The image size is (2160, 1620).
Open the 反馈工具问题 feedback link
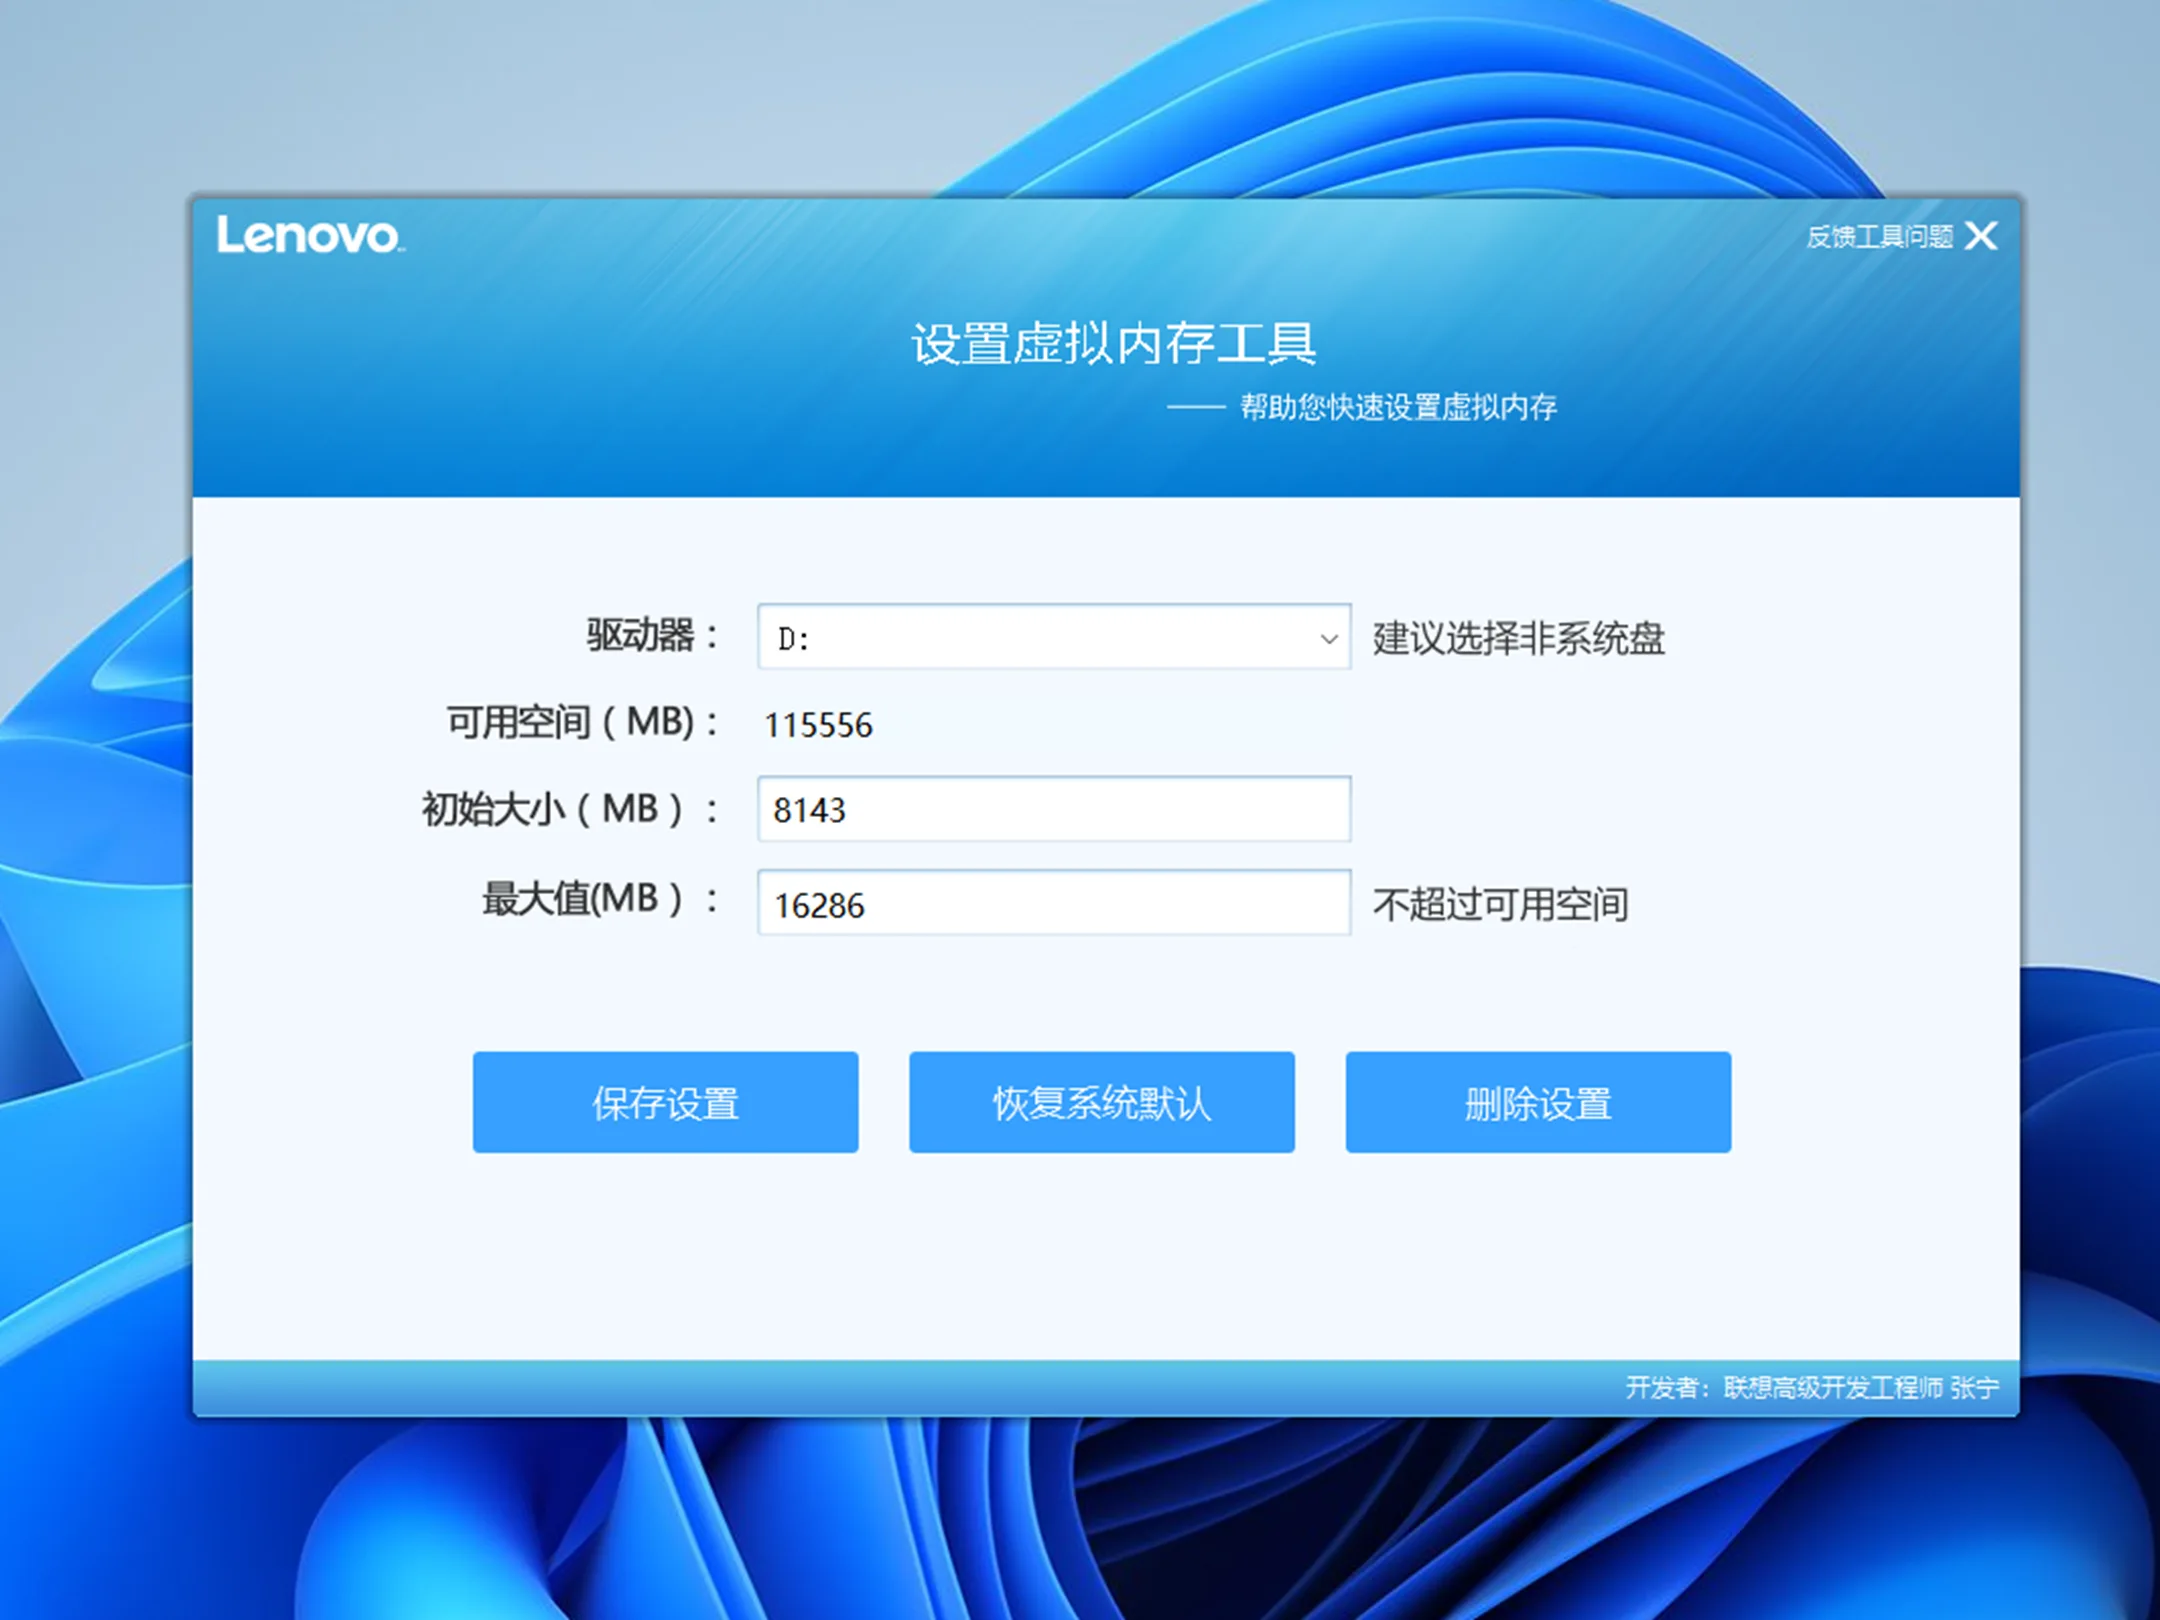coord(1879,237)
